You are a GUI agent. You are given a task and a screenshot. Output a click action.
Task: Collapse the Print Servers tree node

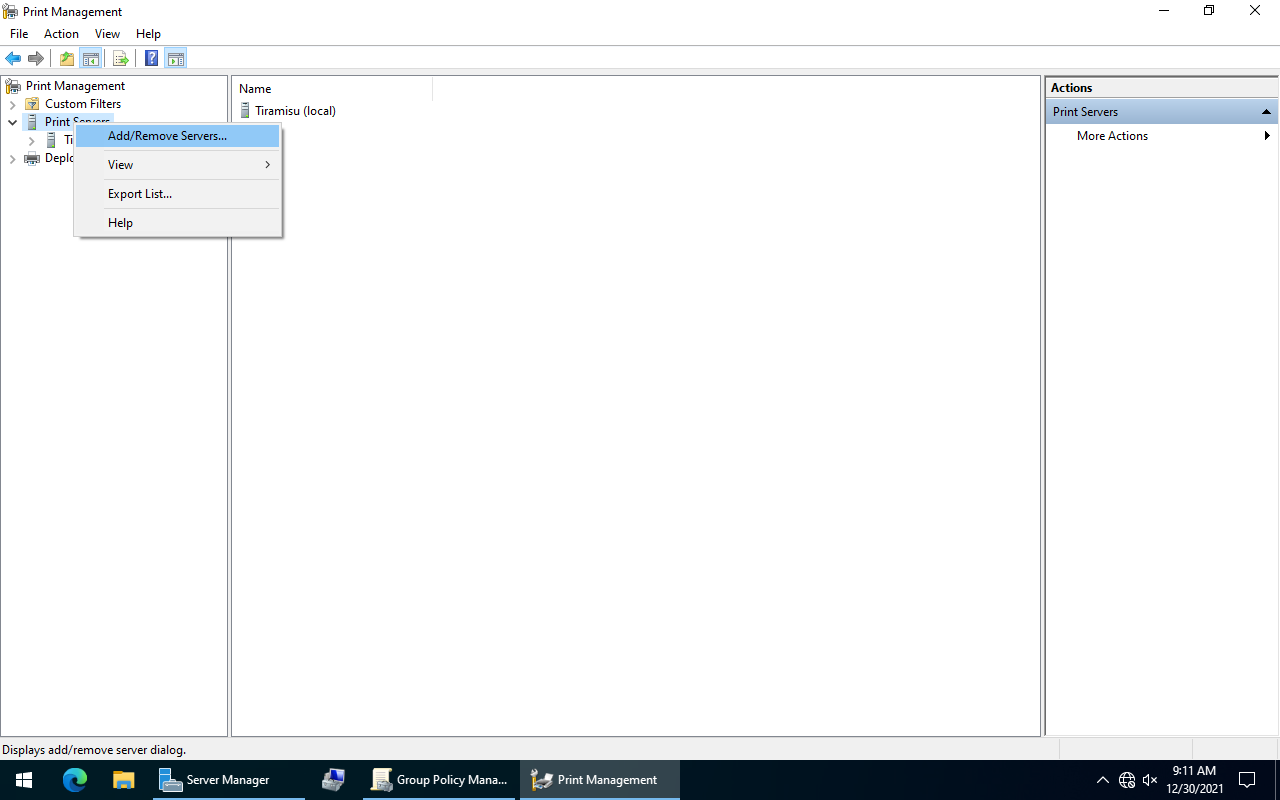[13, 121]
